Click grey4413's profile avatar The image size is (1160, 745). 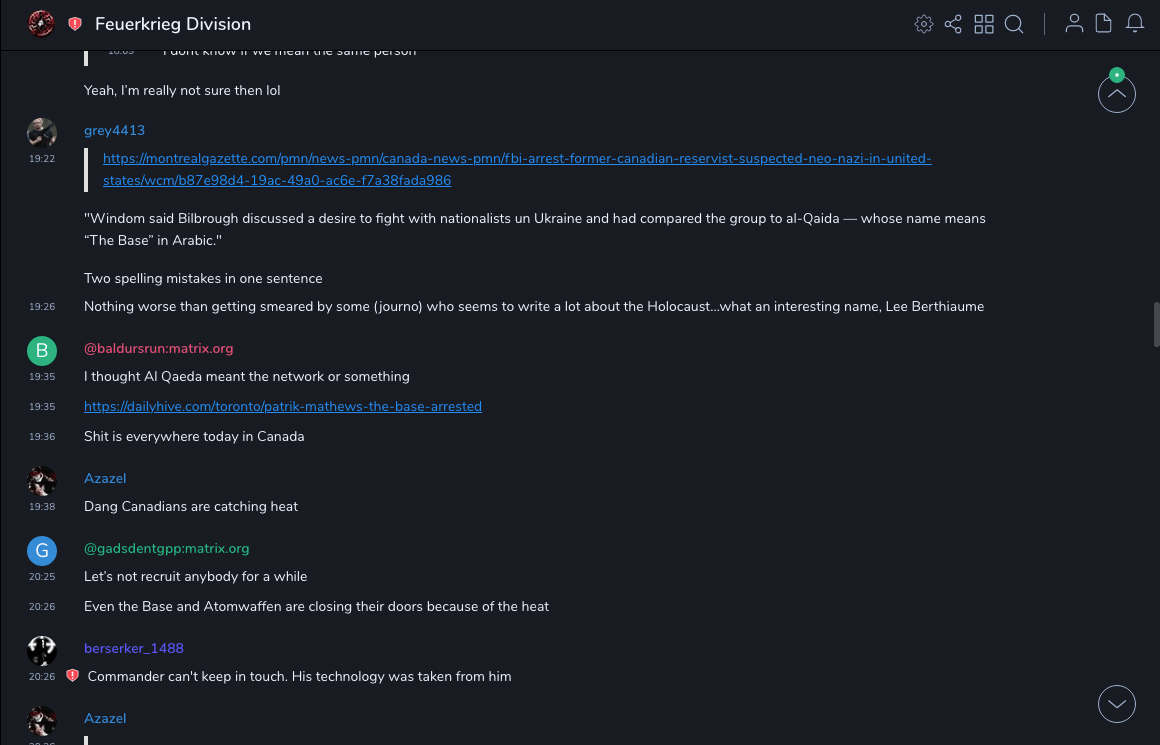point(42,132)
